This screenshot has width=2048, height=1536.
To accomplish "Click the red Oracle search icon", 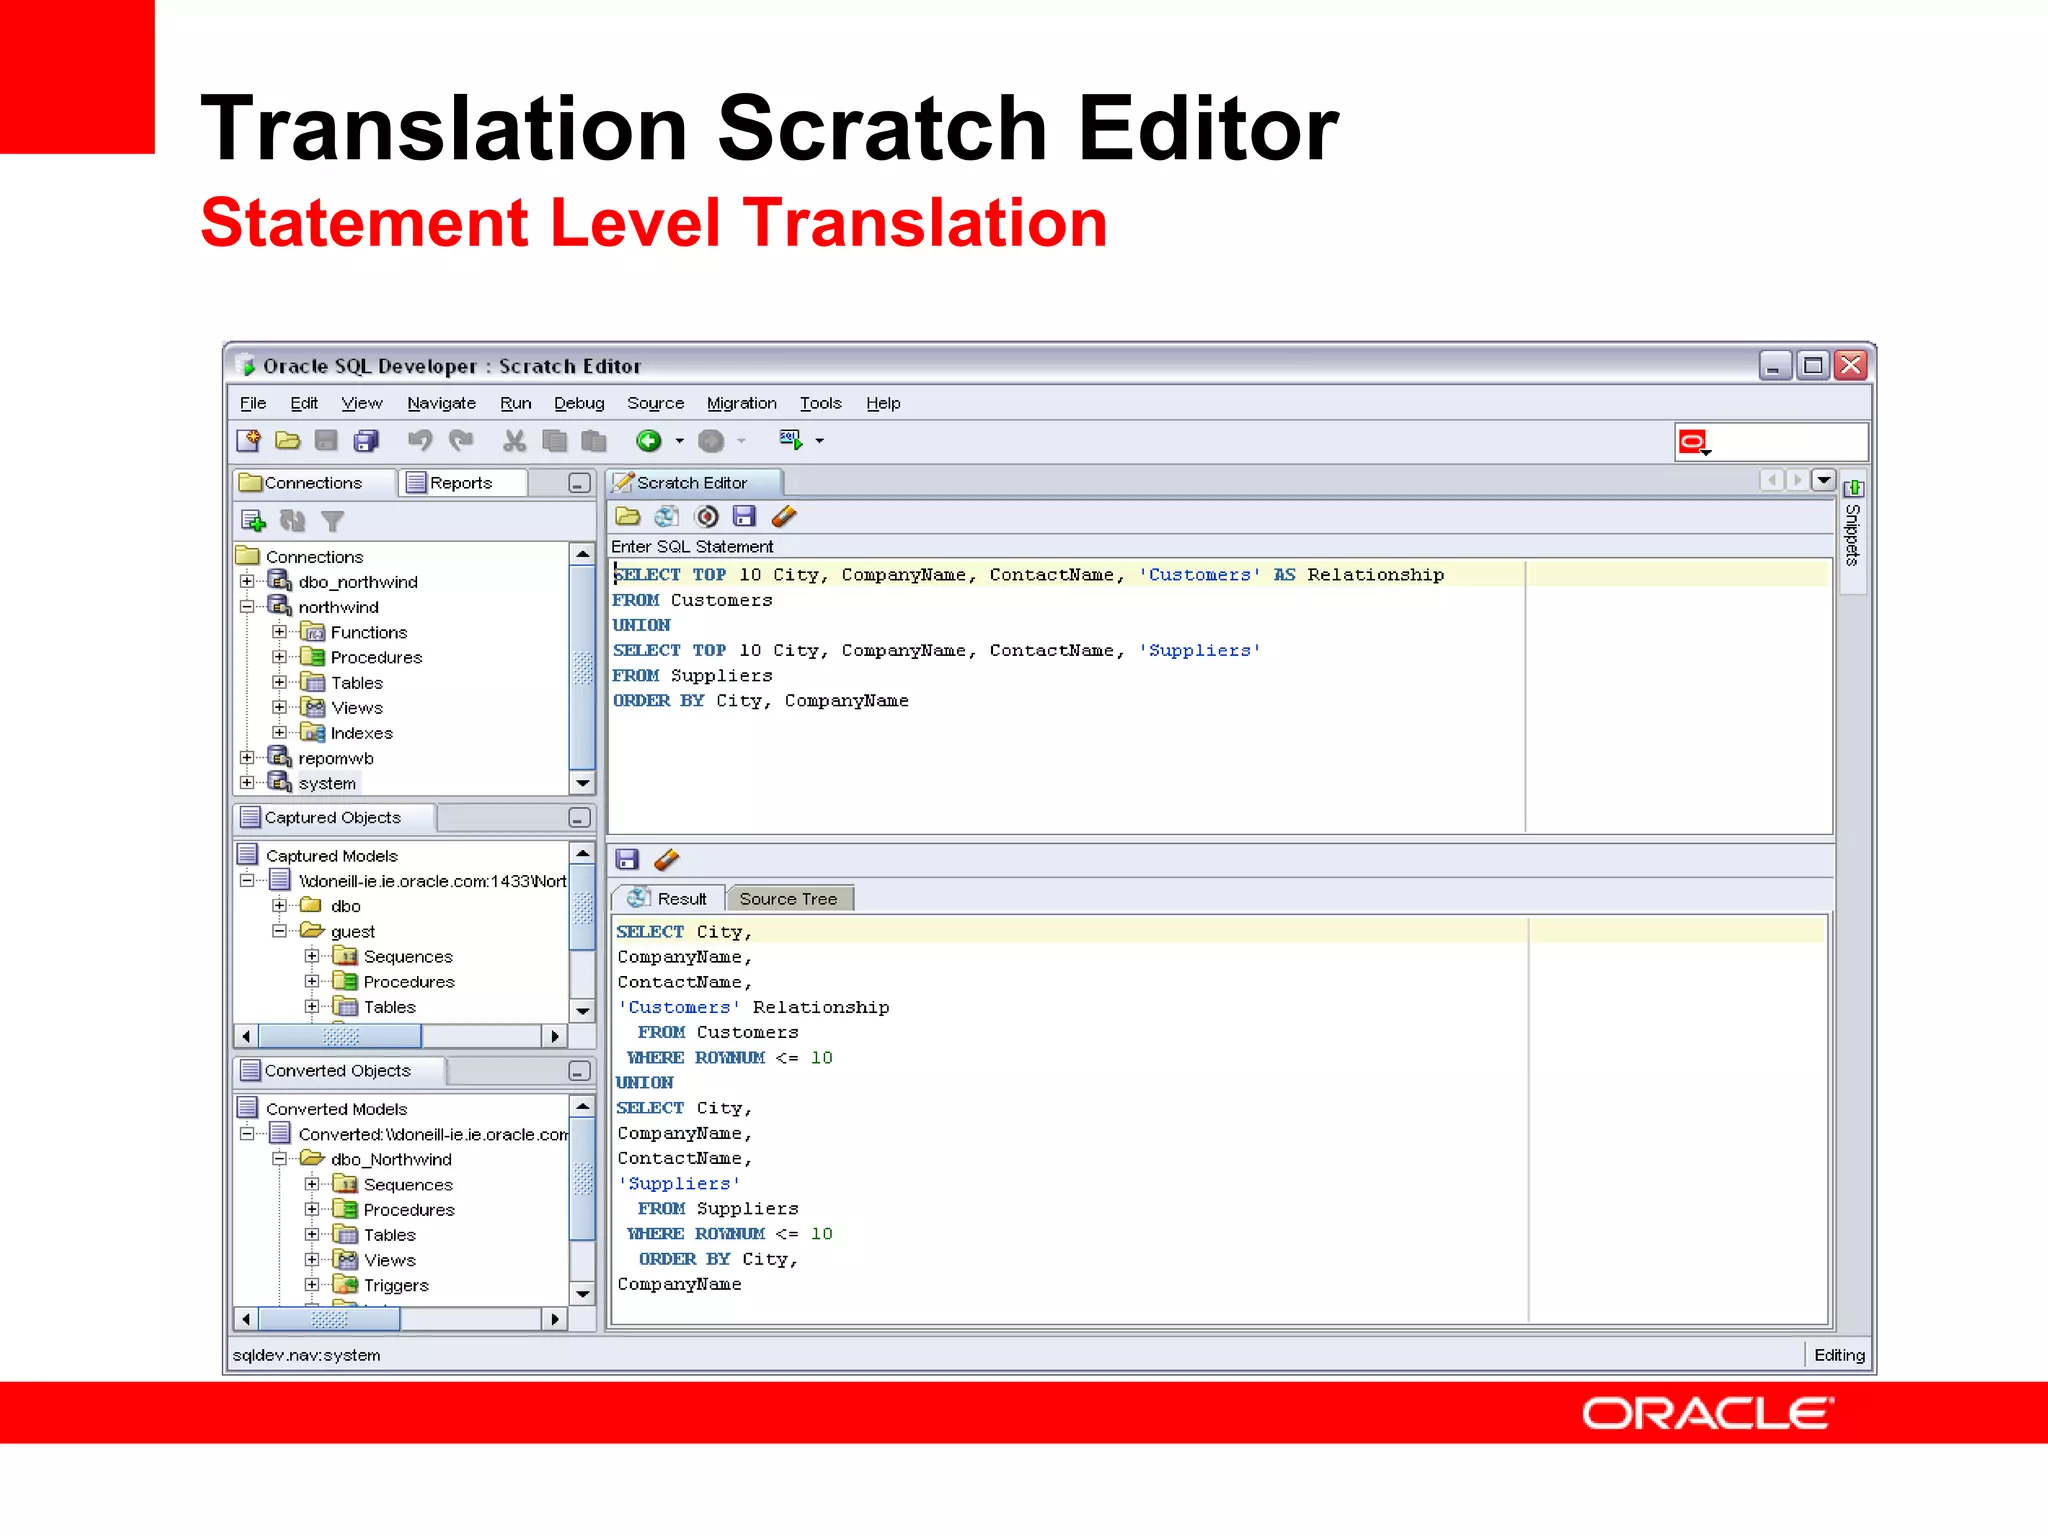I will 1694,442.
